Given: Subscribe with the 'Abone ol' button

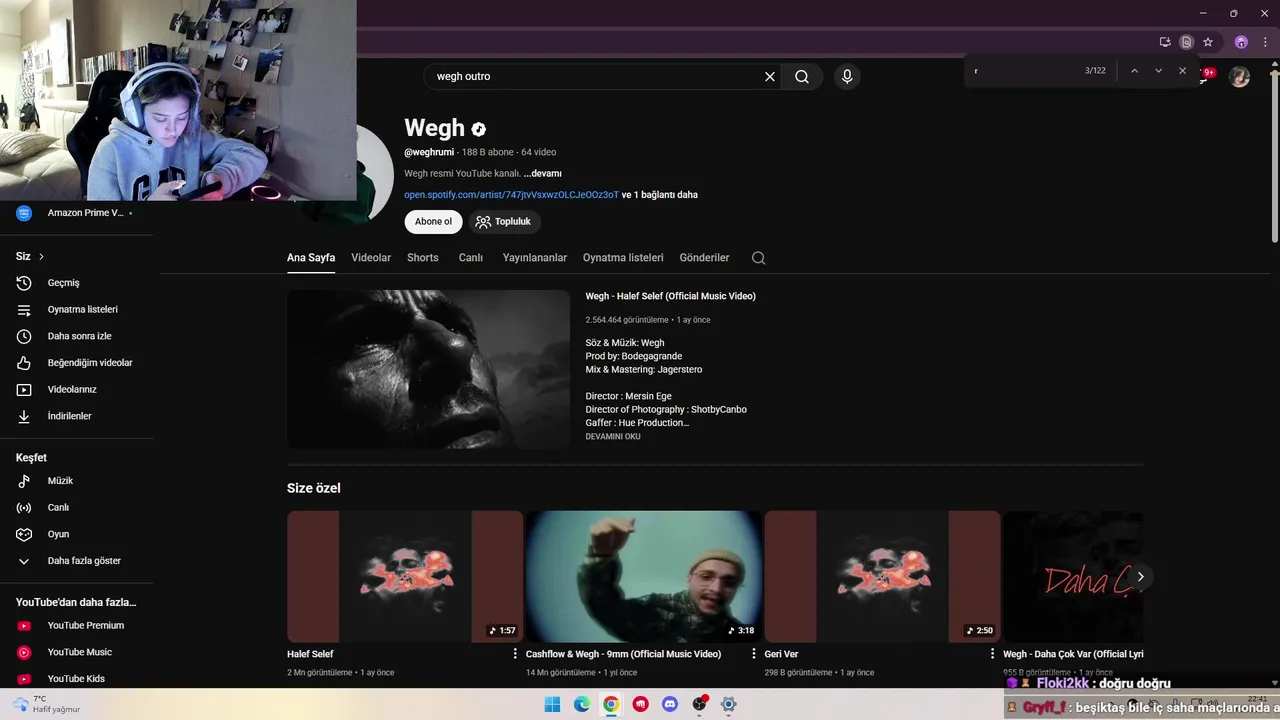Looking at the screenshot, I should click(433, 222).
